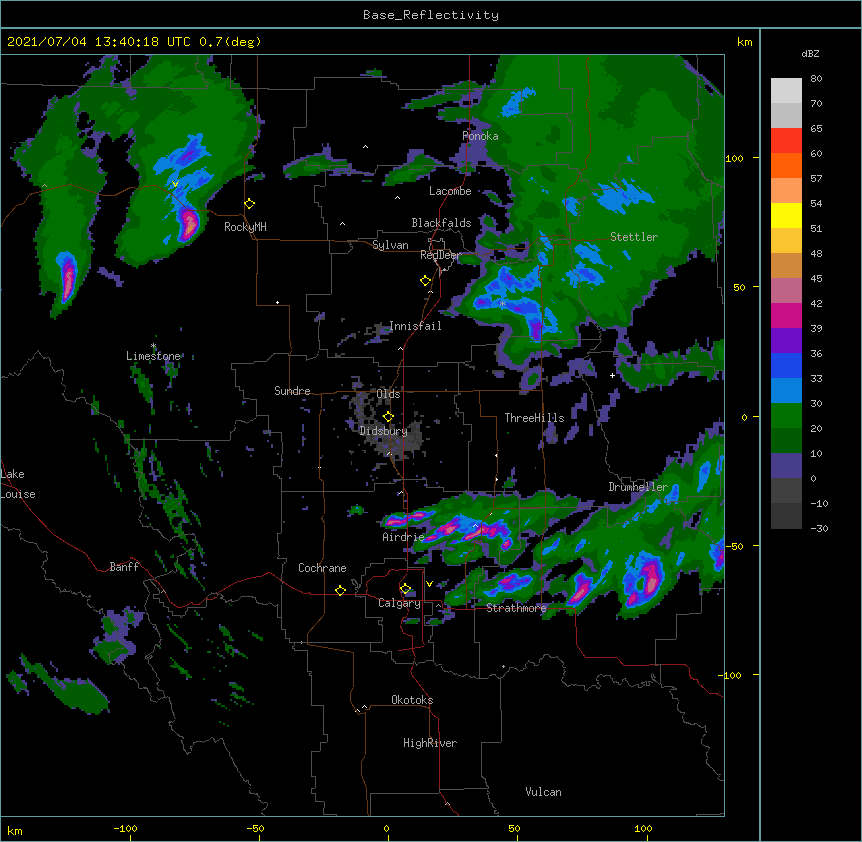Click the Drumheller city label
Viewport: 862px width, 842px height.
coord(638,487)
